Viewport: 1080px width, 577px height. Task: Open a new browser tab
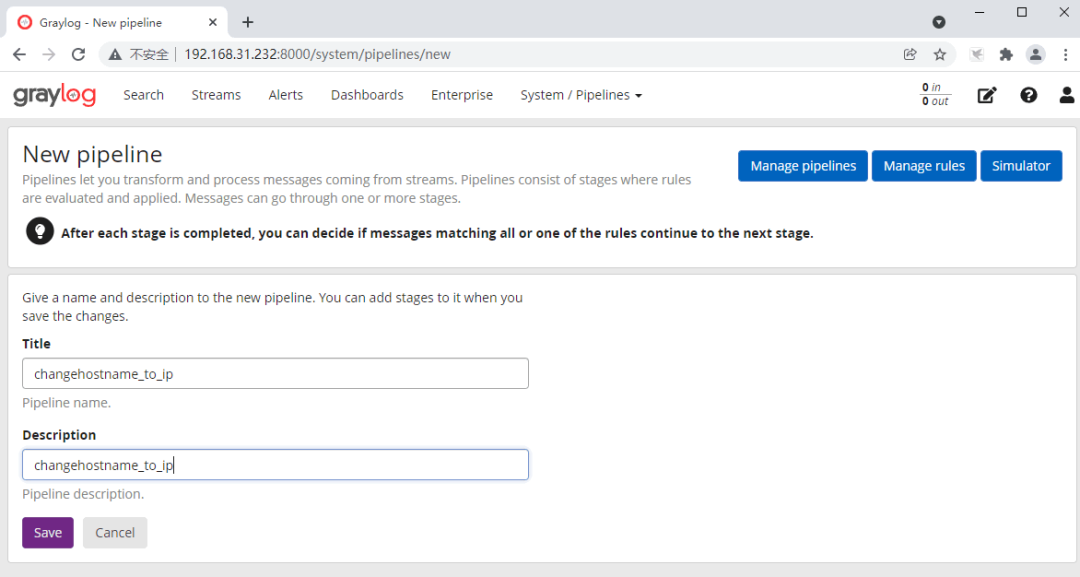pyautogui.click(x=248, y=22)
